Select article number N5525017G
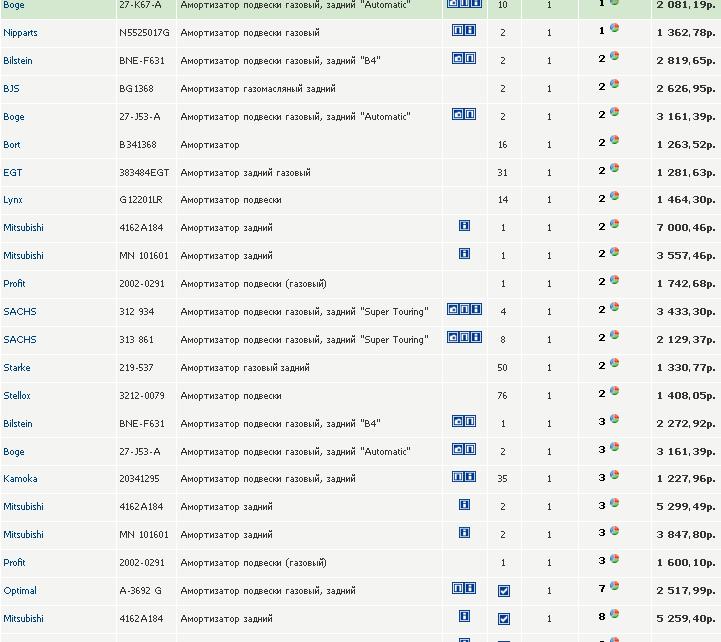Image resolution: width=721 pixels, height=642 pixels. point(144,33)
